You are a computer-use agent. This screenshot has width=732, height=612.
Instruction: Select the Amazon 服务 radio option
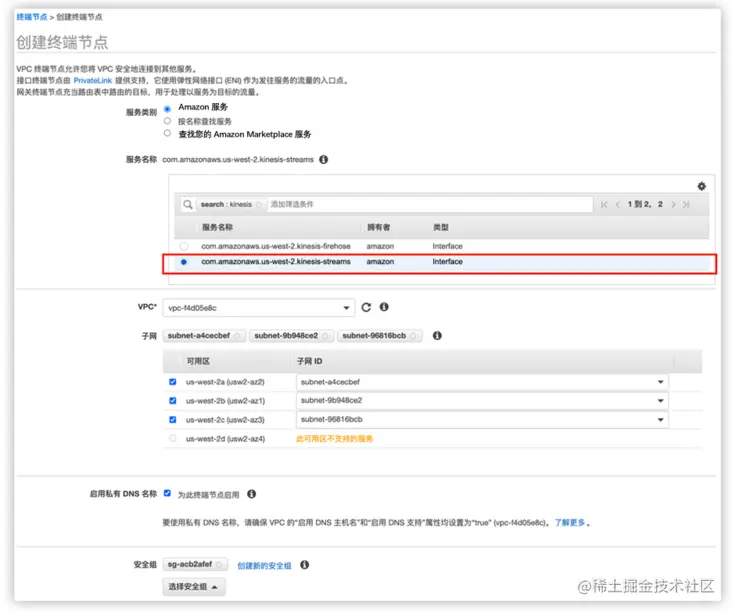coord(167,109)
